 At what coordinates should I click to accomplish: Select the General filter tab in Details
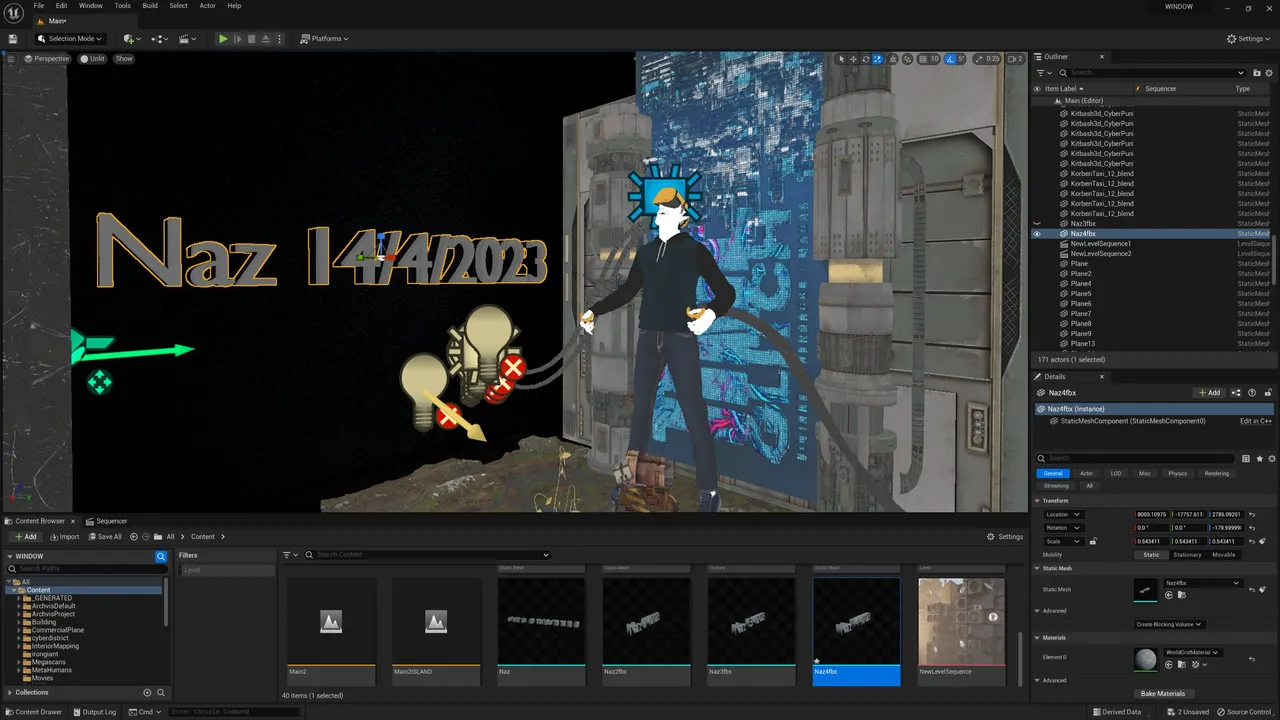point(1053,474)
